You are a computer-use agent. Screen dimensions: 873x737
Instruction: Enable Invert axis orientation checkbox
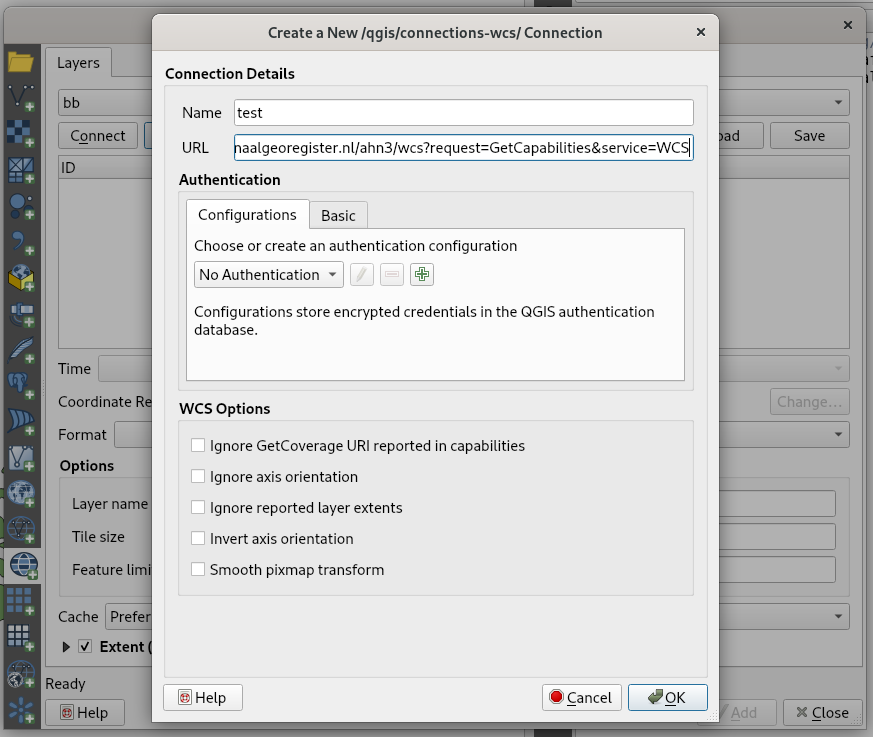pos(198,538)
